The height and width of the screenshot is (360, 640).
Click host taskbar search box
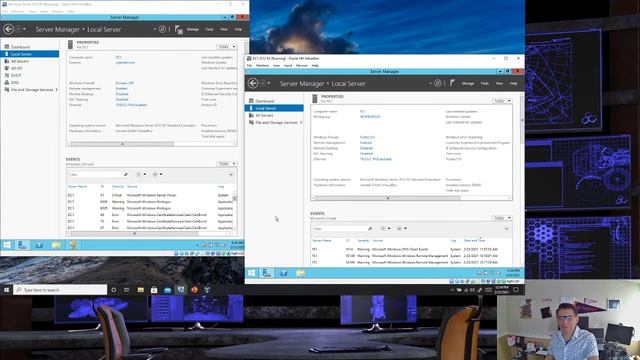click(60, 290)
